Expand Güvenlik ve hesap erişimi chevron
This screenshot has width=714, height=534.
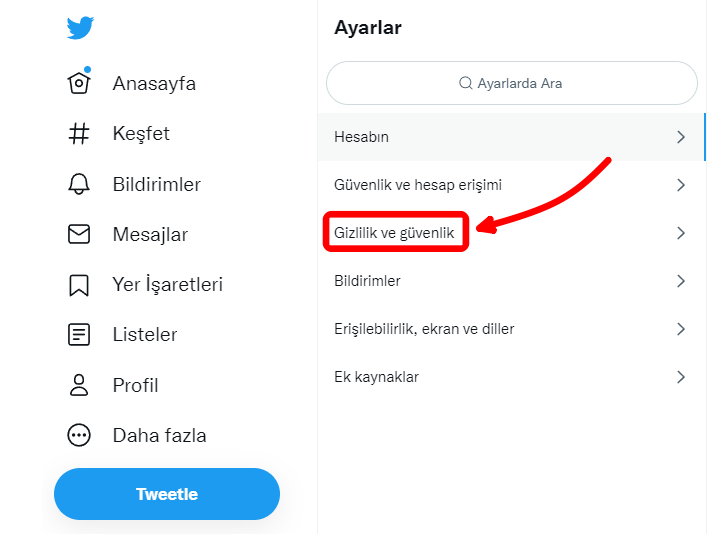681,185
